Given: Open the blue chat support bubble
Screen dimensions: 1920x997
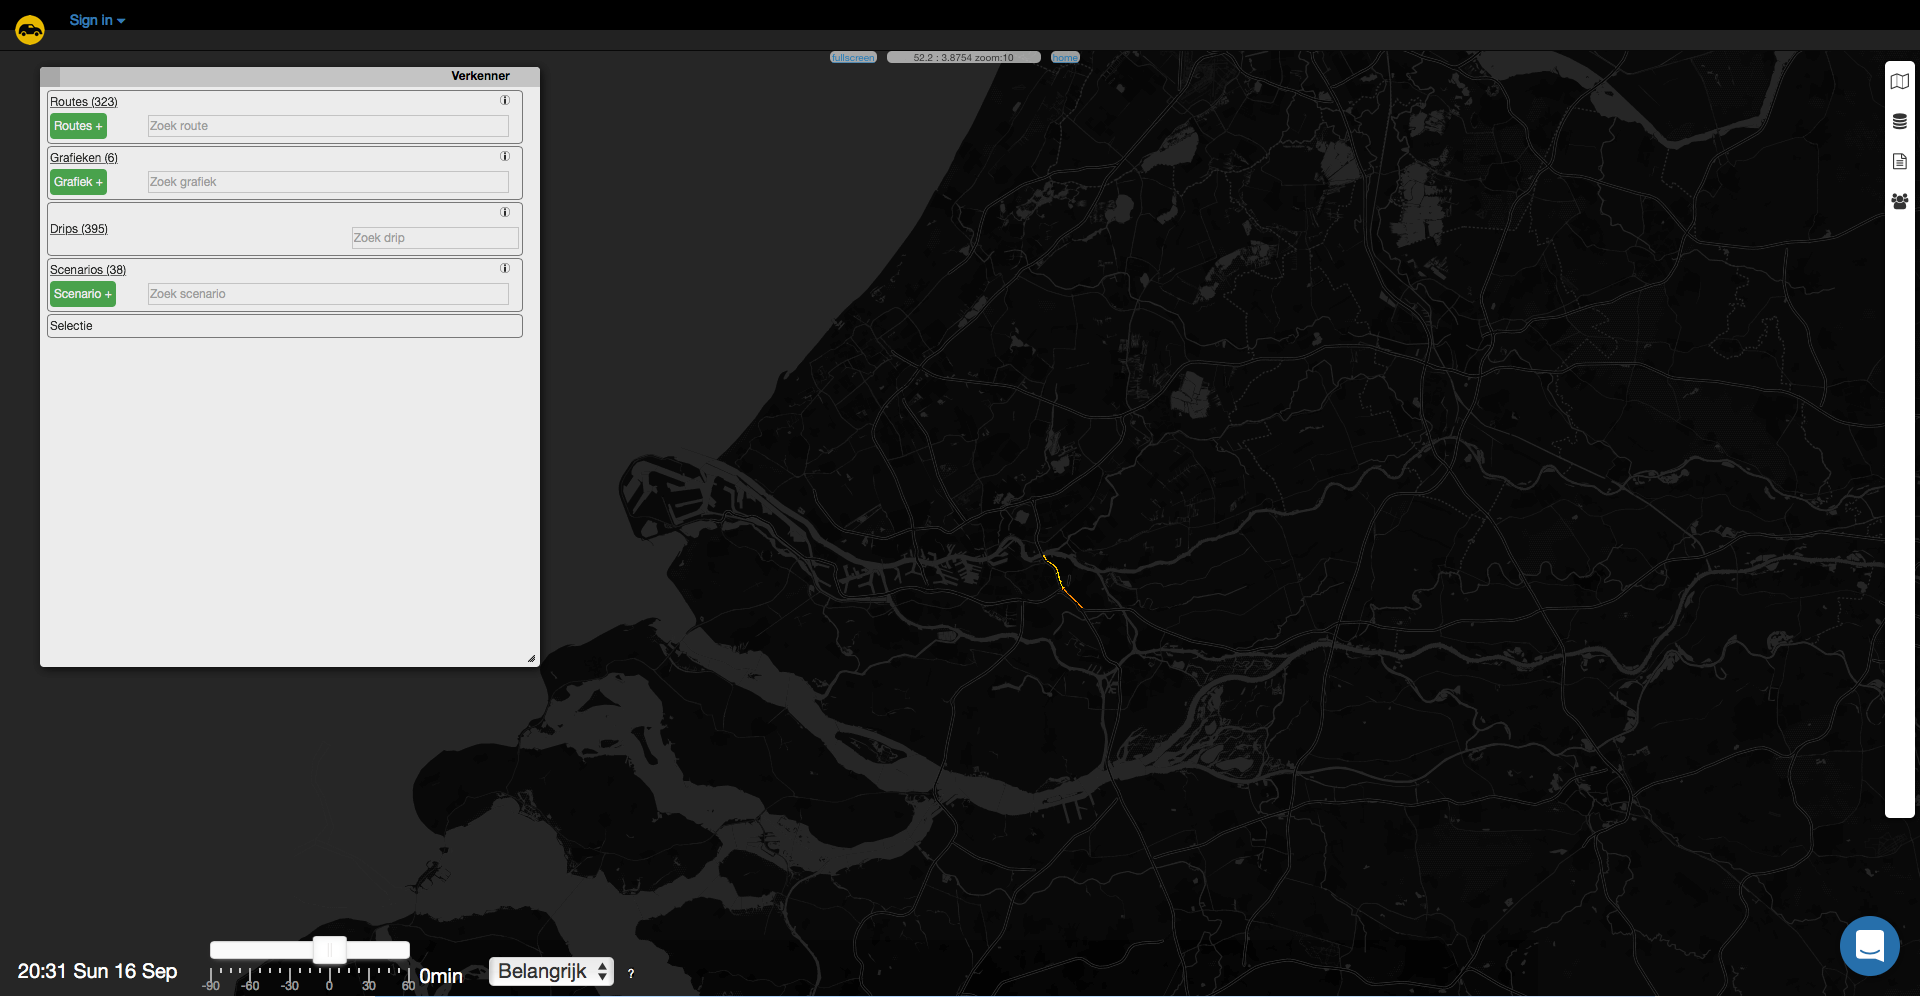Looking at the screenshot, I should click(1869, 945).
